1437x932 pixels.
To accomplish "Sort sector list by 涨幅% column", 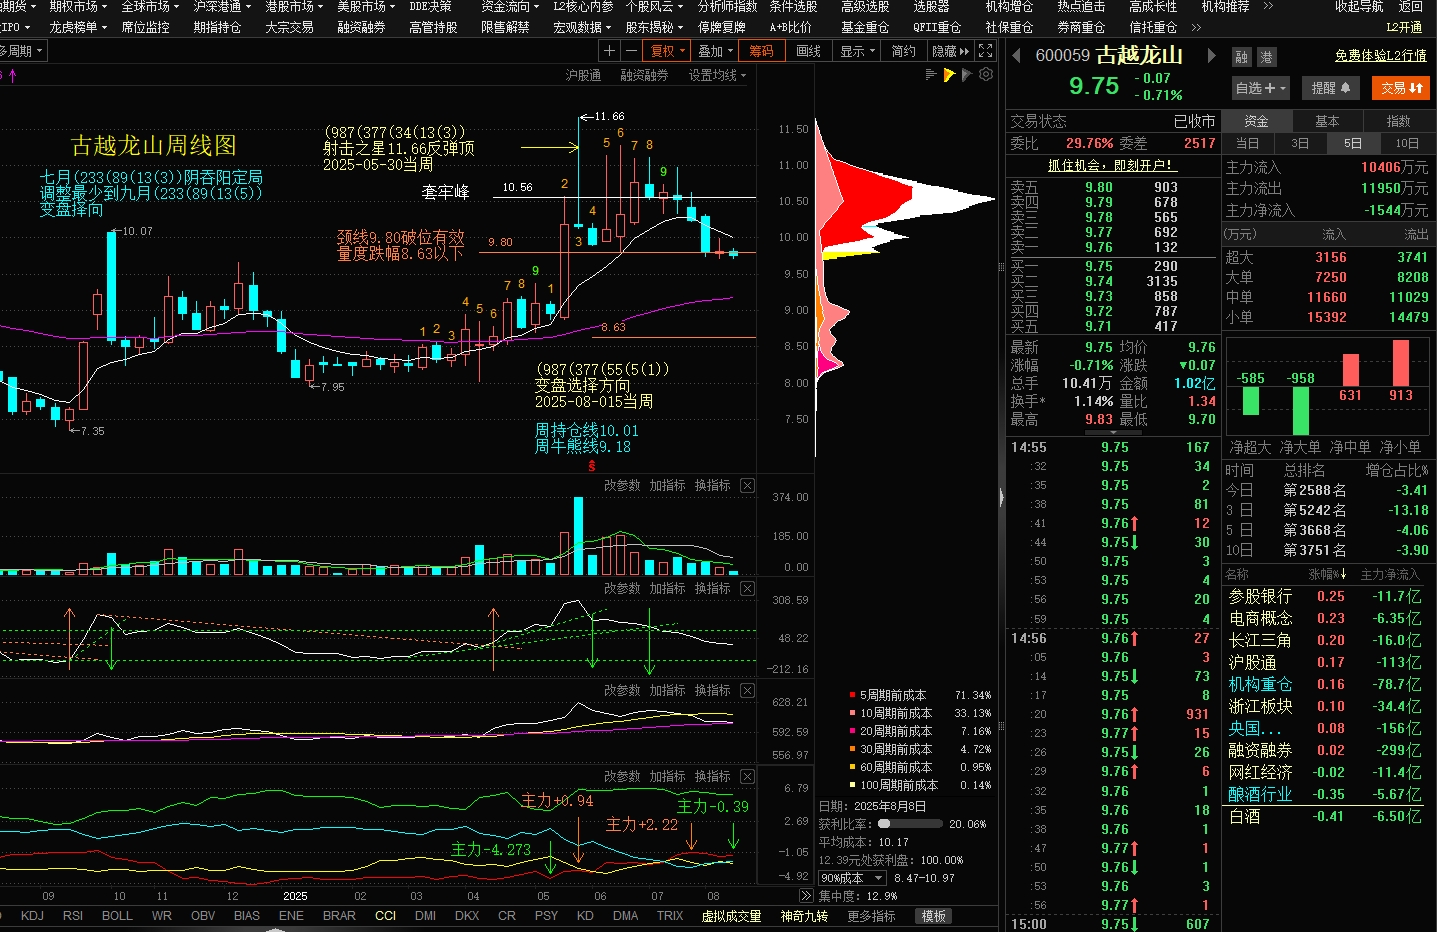I will pyautogui.click(x=1327, y=574).
